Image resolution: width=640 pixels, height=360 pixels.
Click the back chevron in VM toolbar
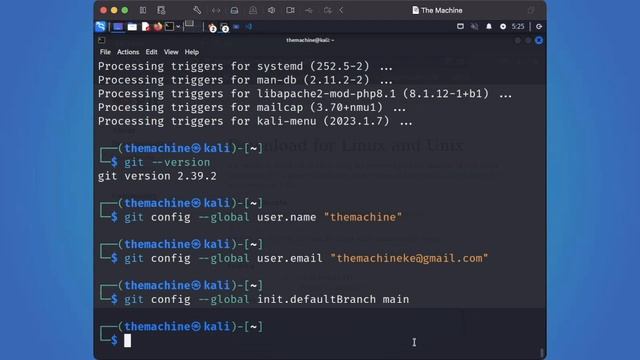click(341, 10)
